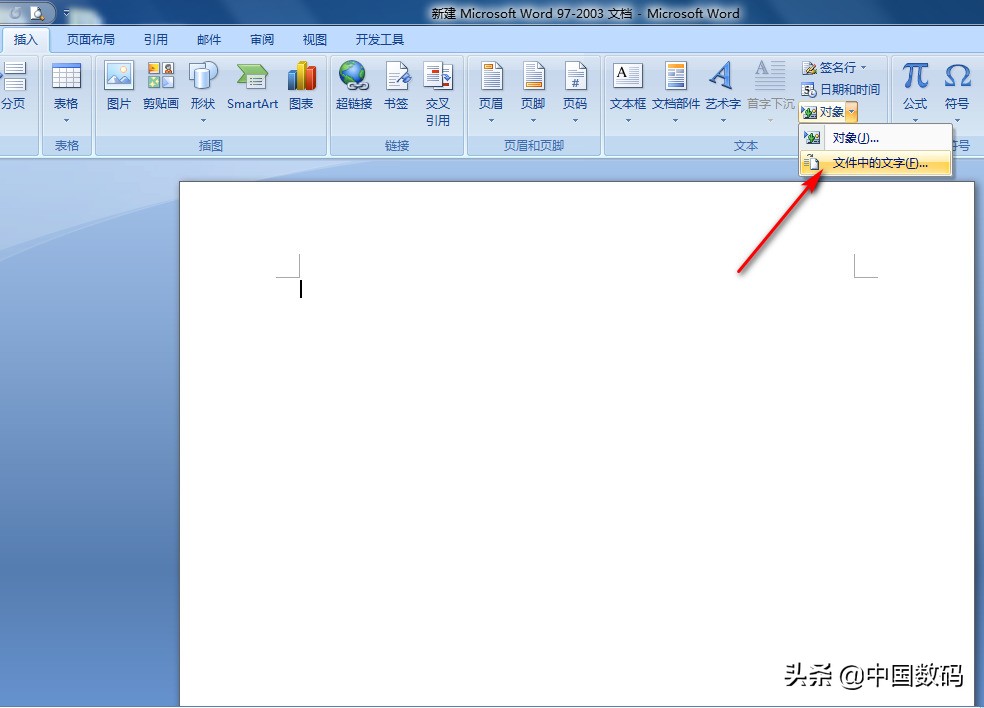Expand the arrow under 形状

pyautogui.click(x=203, y=121)
